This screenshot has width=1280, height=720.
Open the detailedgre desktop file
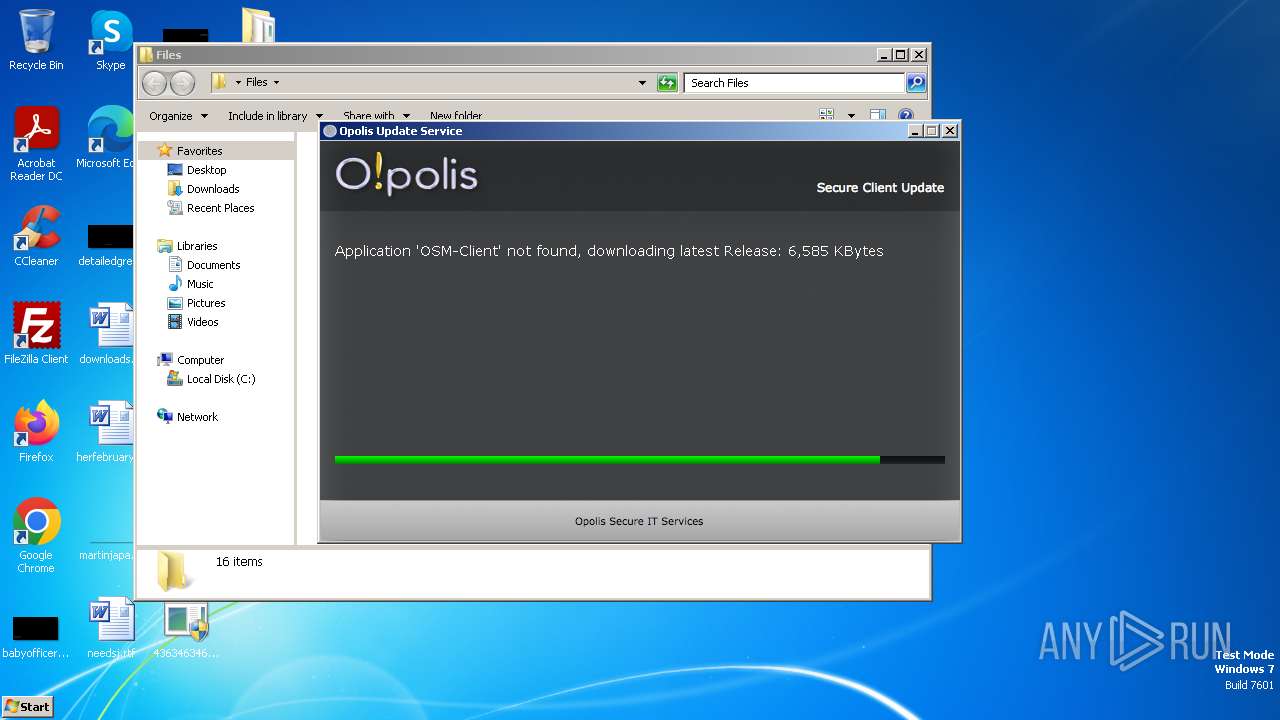click(108, 246)
